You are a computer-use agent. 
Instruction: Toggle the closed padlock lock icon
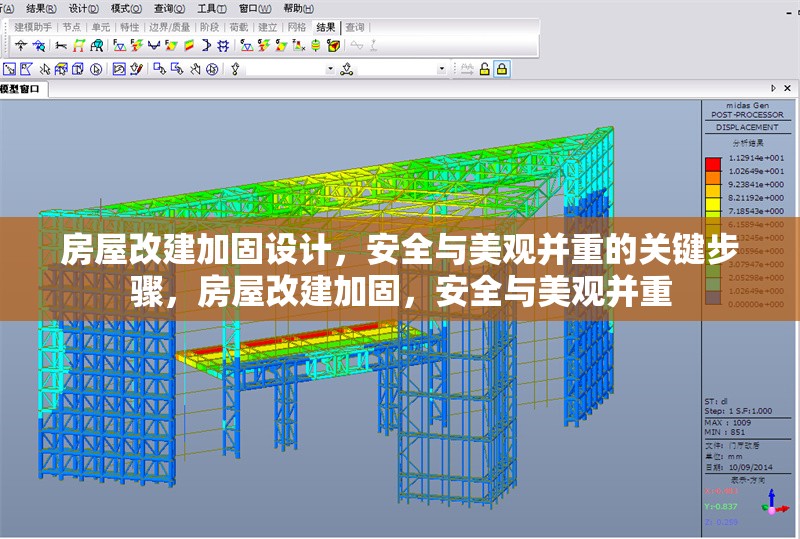502,69
